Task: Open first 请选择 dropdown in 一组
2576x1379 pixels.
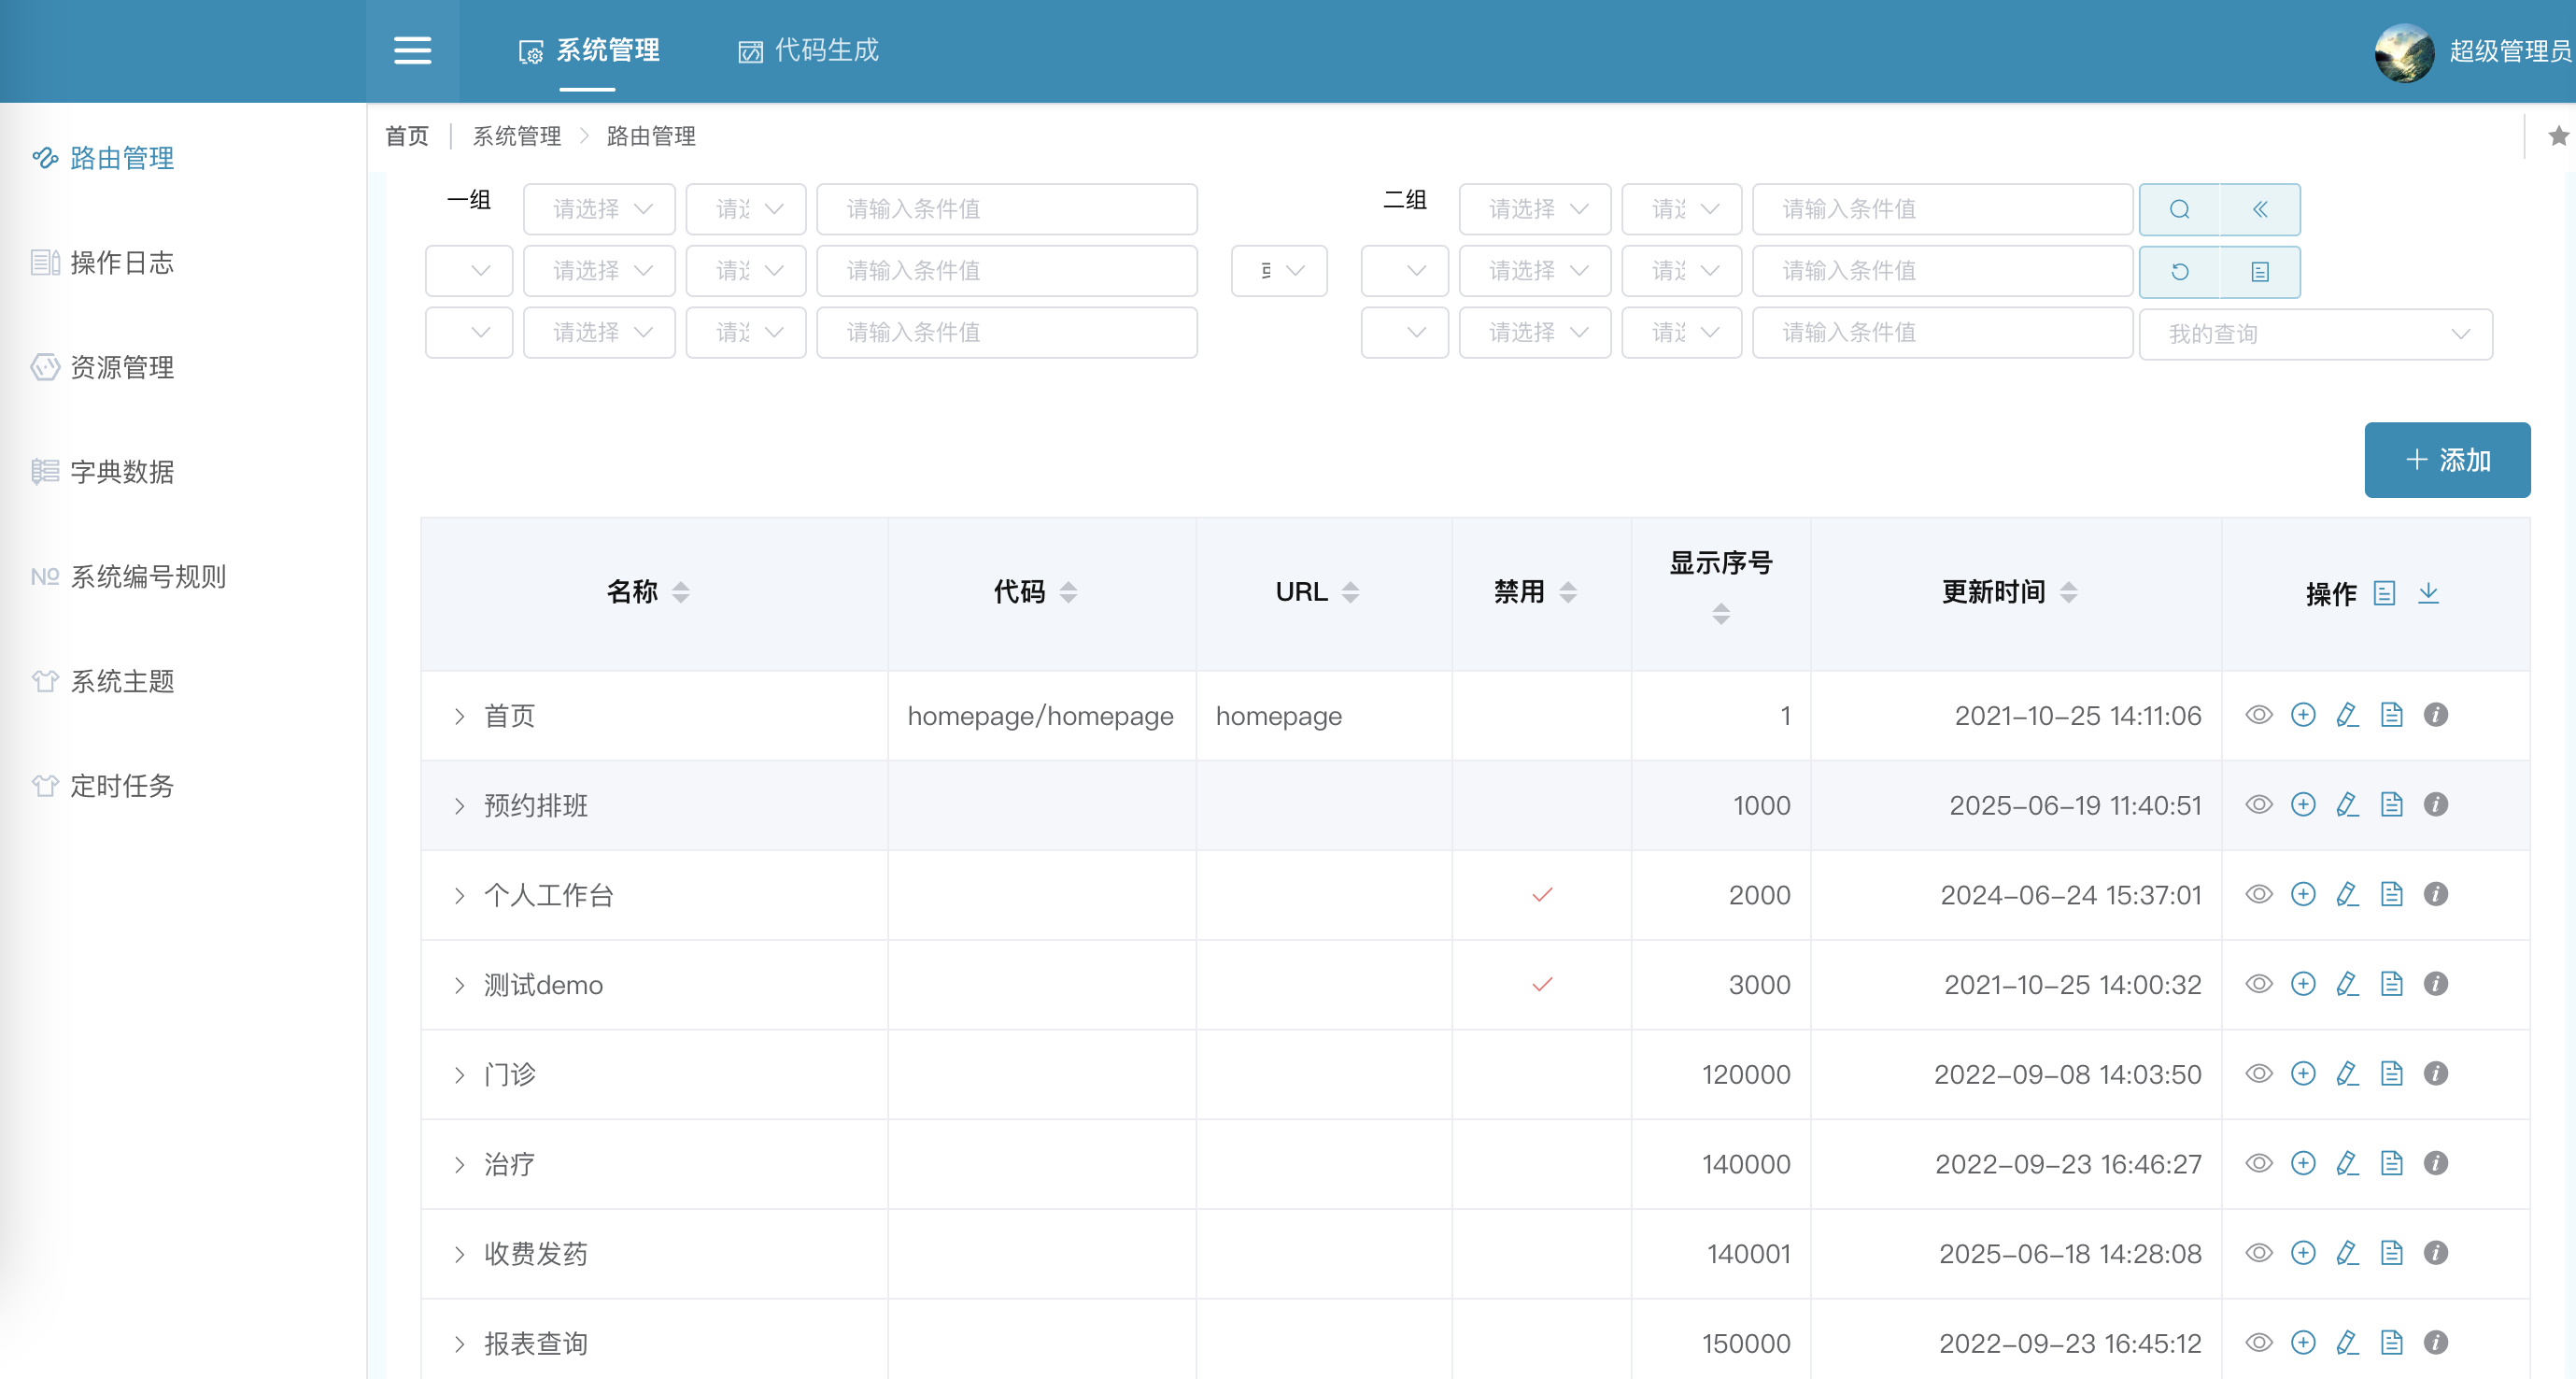Action: pos(599,209)
